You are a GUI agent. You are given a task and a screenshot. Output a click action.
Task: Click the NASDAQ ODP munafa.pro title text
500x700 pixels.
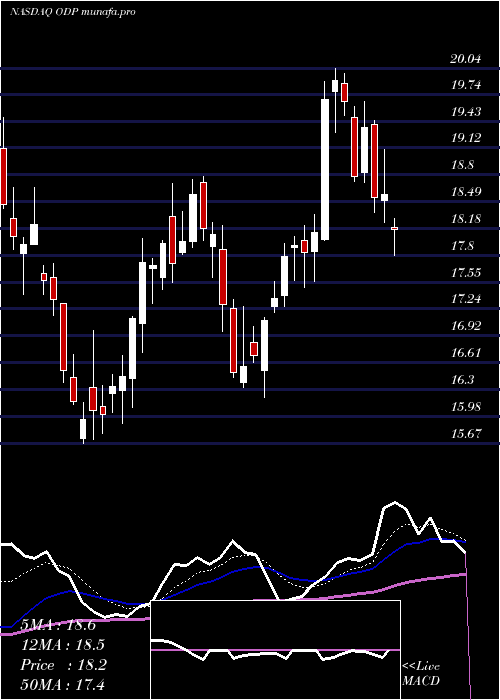coord(72,12)
